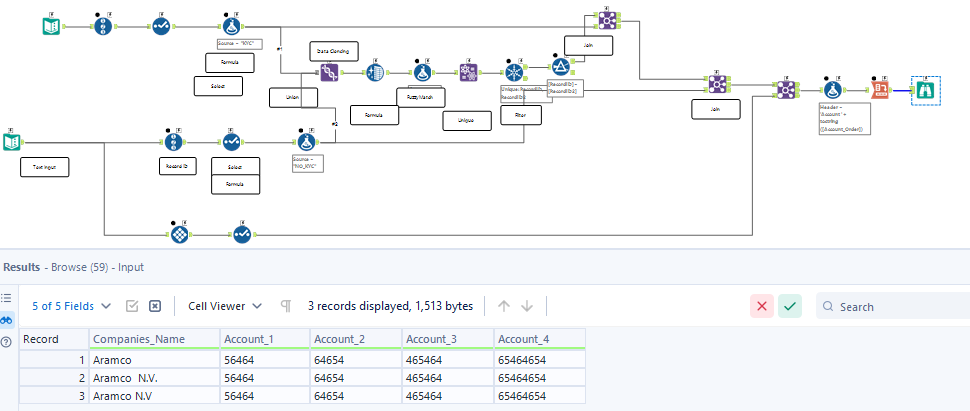Screen dimensions: 970x411
Task: Toggle the show whitespace pilcrow icon
Action: pos(286,306)
